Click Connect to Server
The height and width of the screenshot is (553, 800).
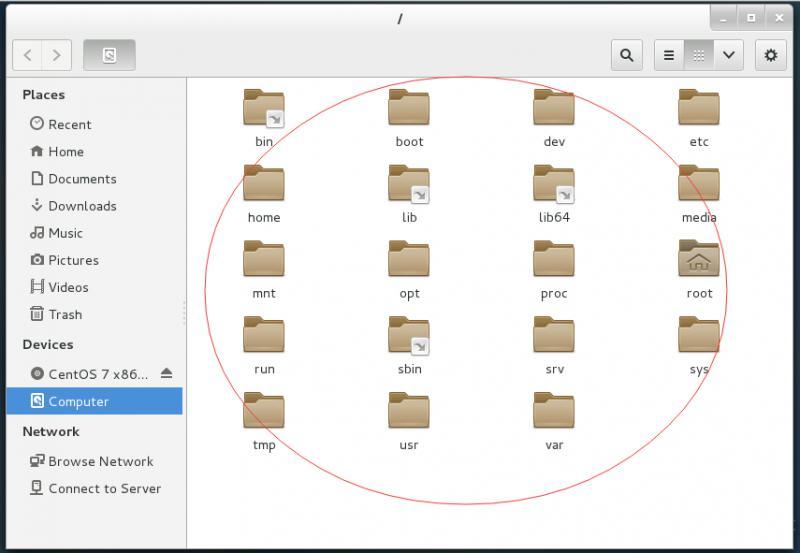tap(95, 488)
